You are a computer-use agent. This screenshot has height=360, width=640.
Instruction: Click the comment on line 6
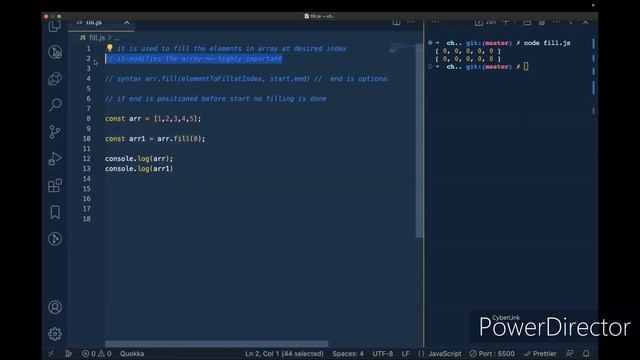point(216,99)
